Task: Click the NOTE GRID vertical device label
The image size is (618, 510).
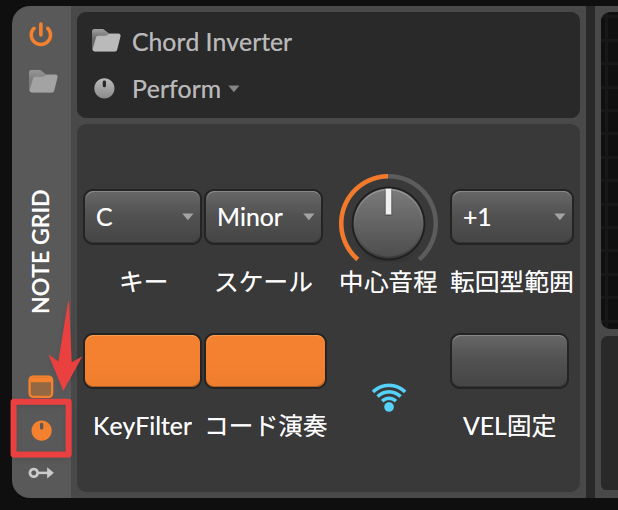Action: tap(41, 251)
